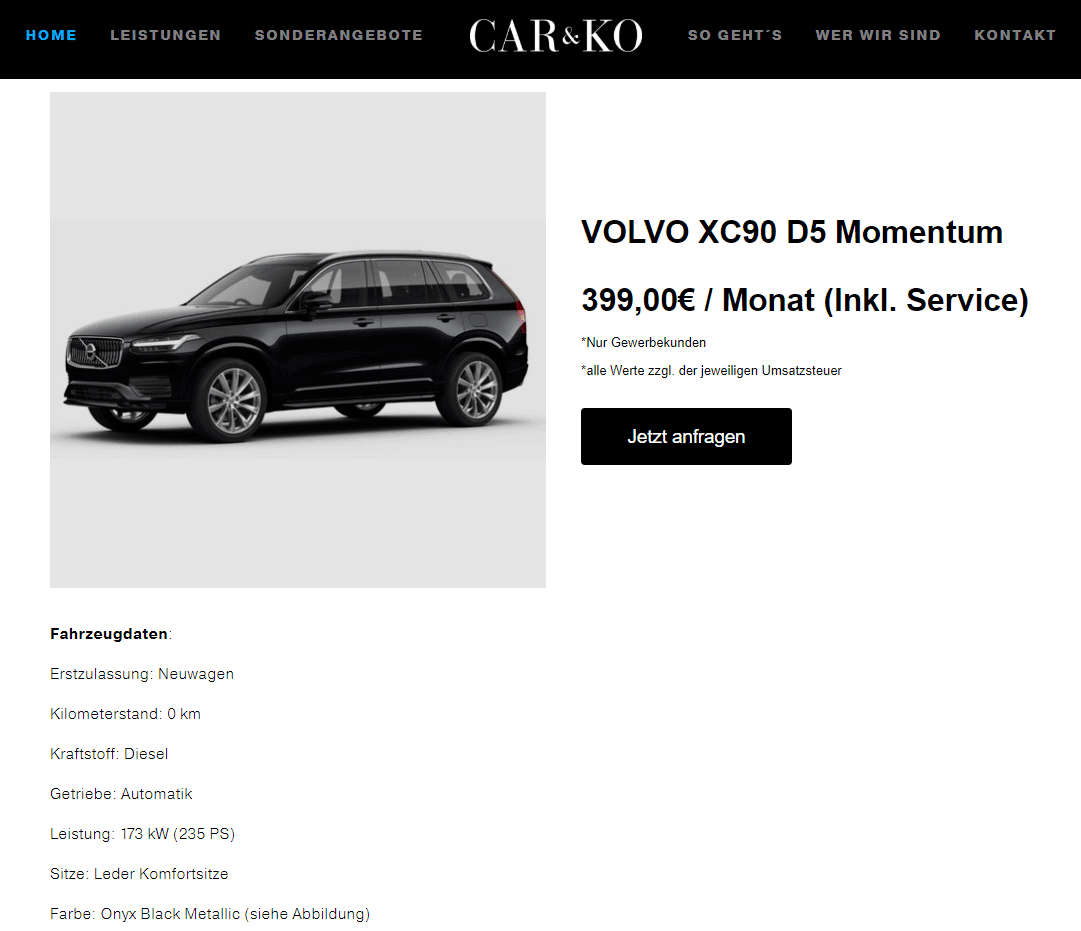Click the Nur Gewerbekunden note
1081x931 pixels.
[643, 343]
